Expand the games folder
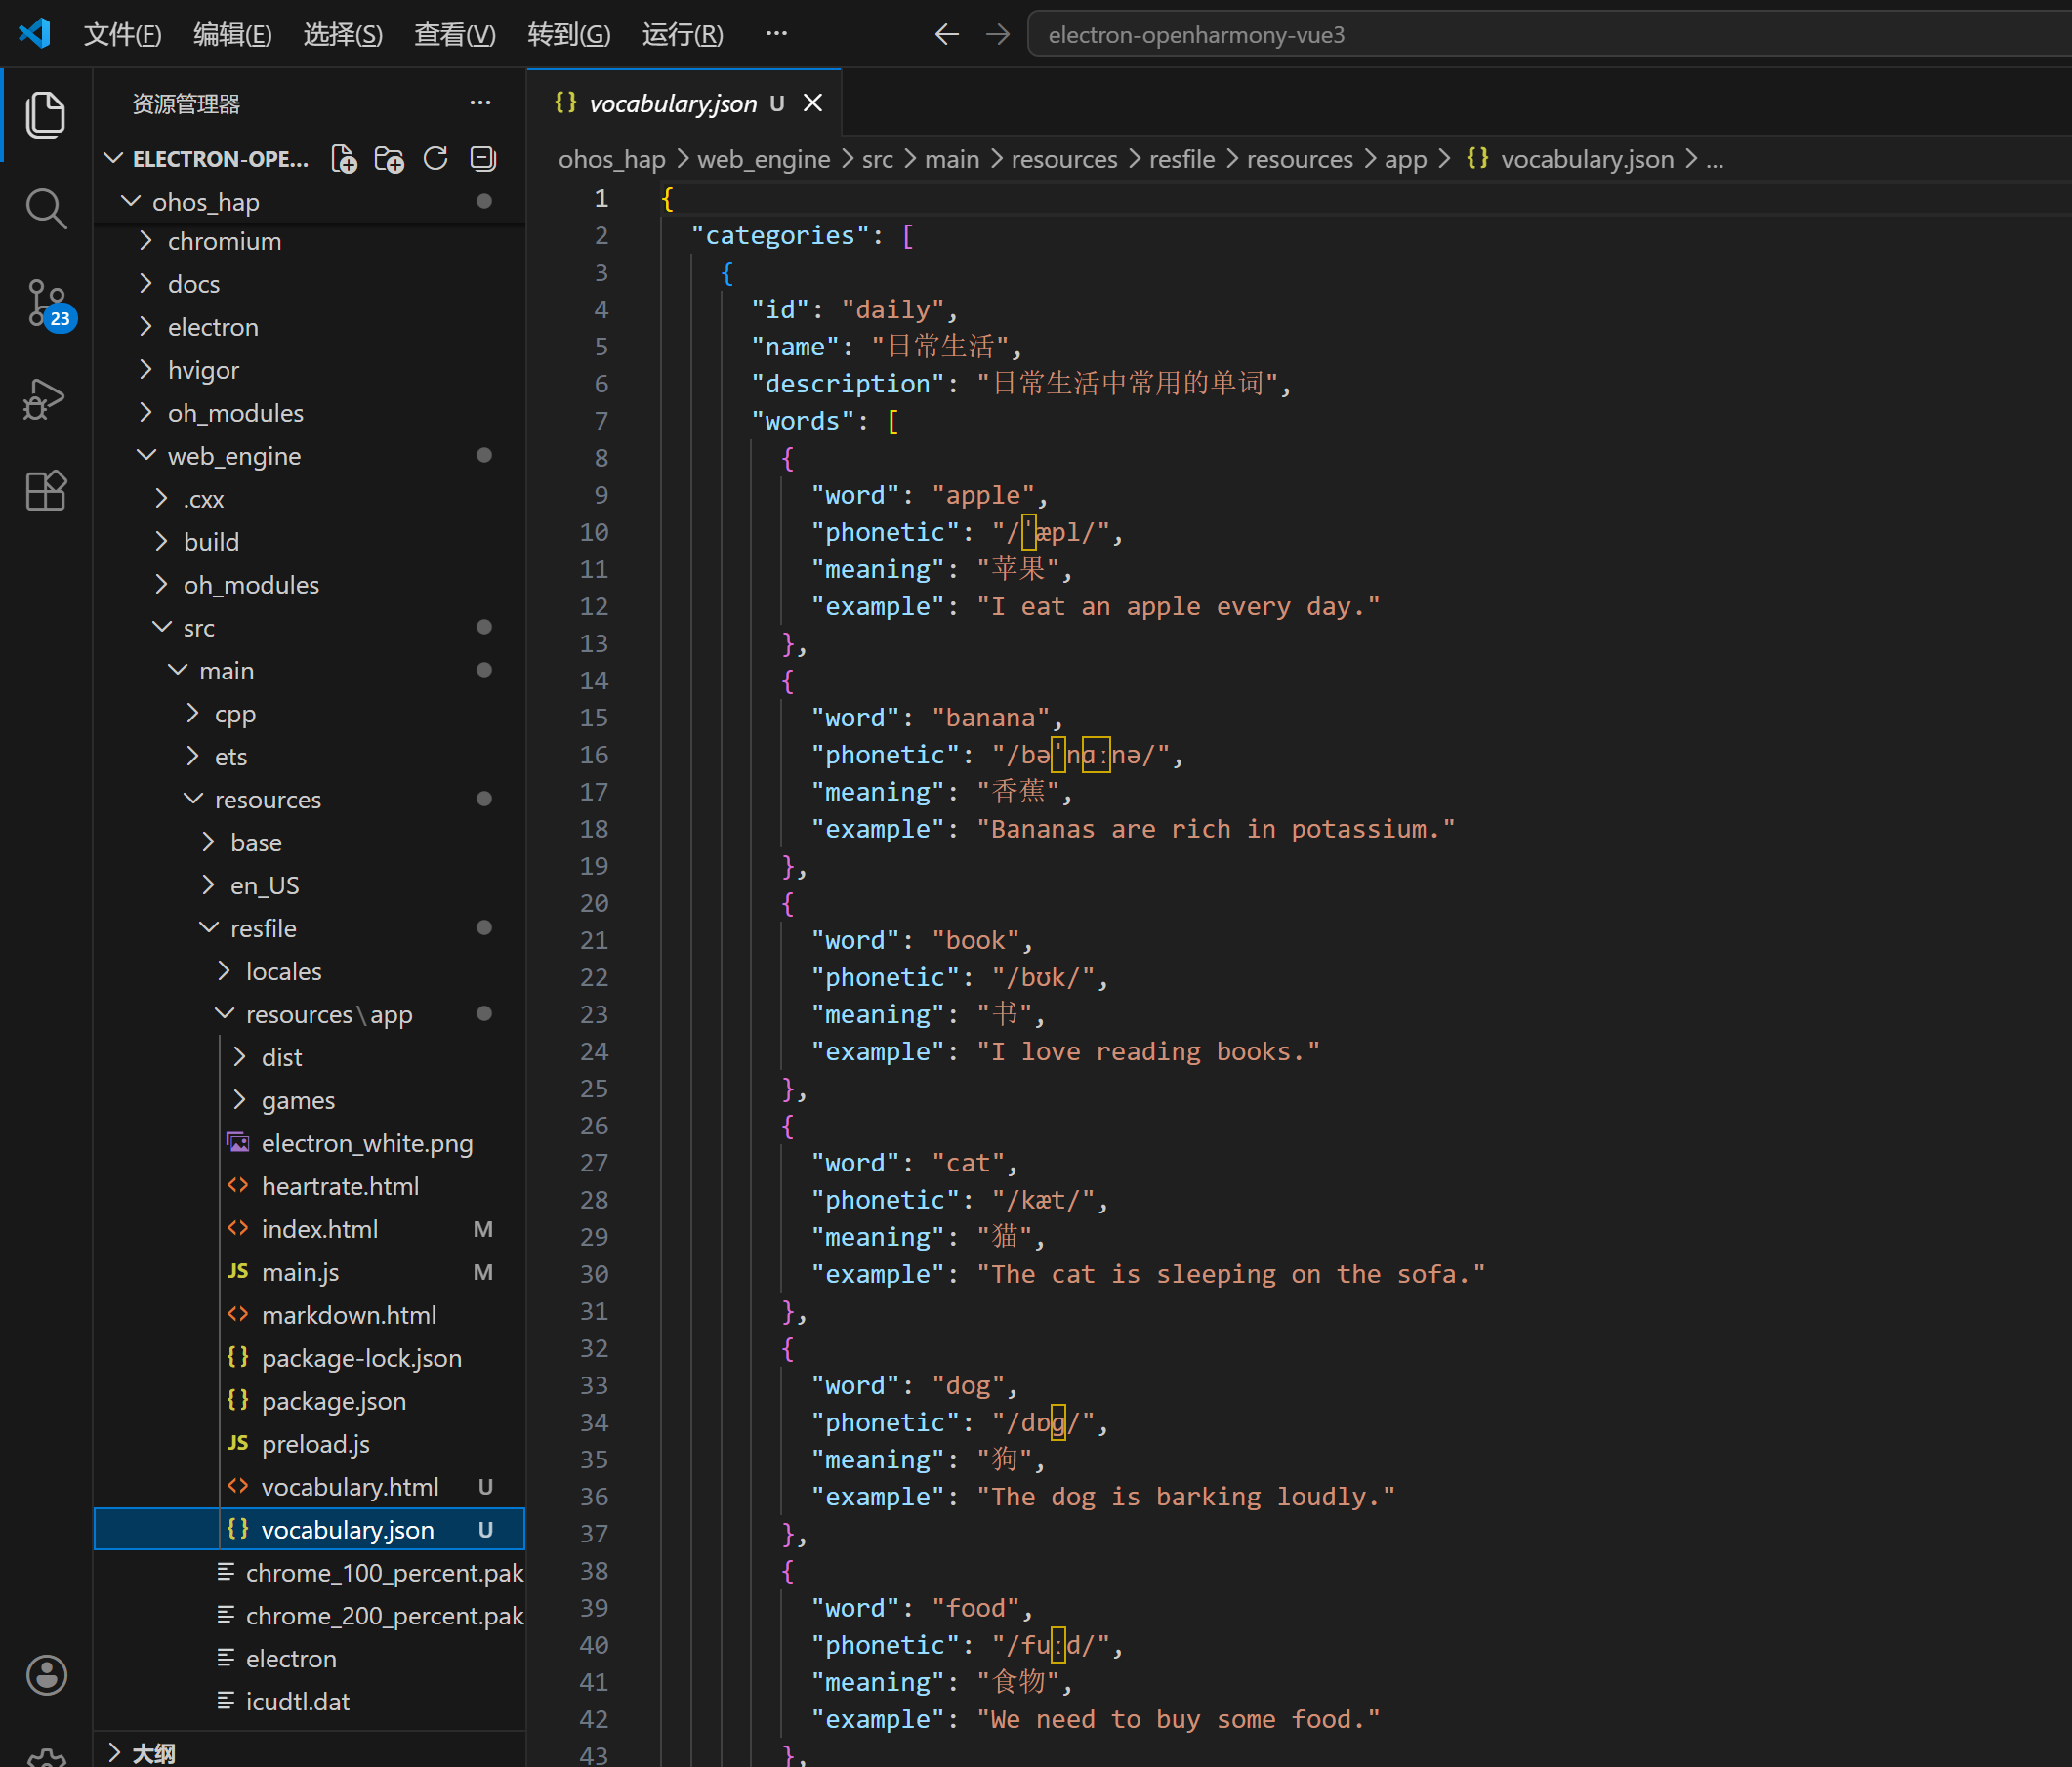 tap(297, 1100)
